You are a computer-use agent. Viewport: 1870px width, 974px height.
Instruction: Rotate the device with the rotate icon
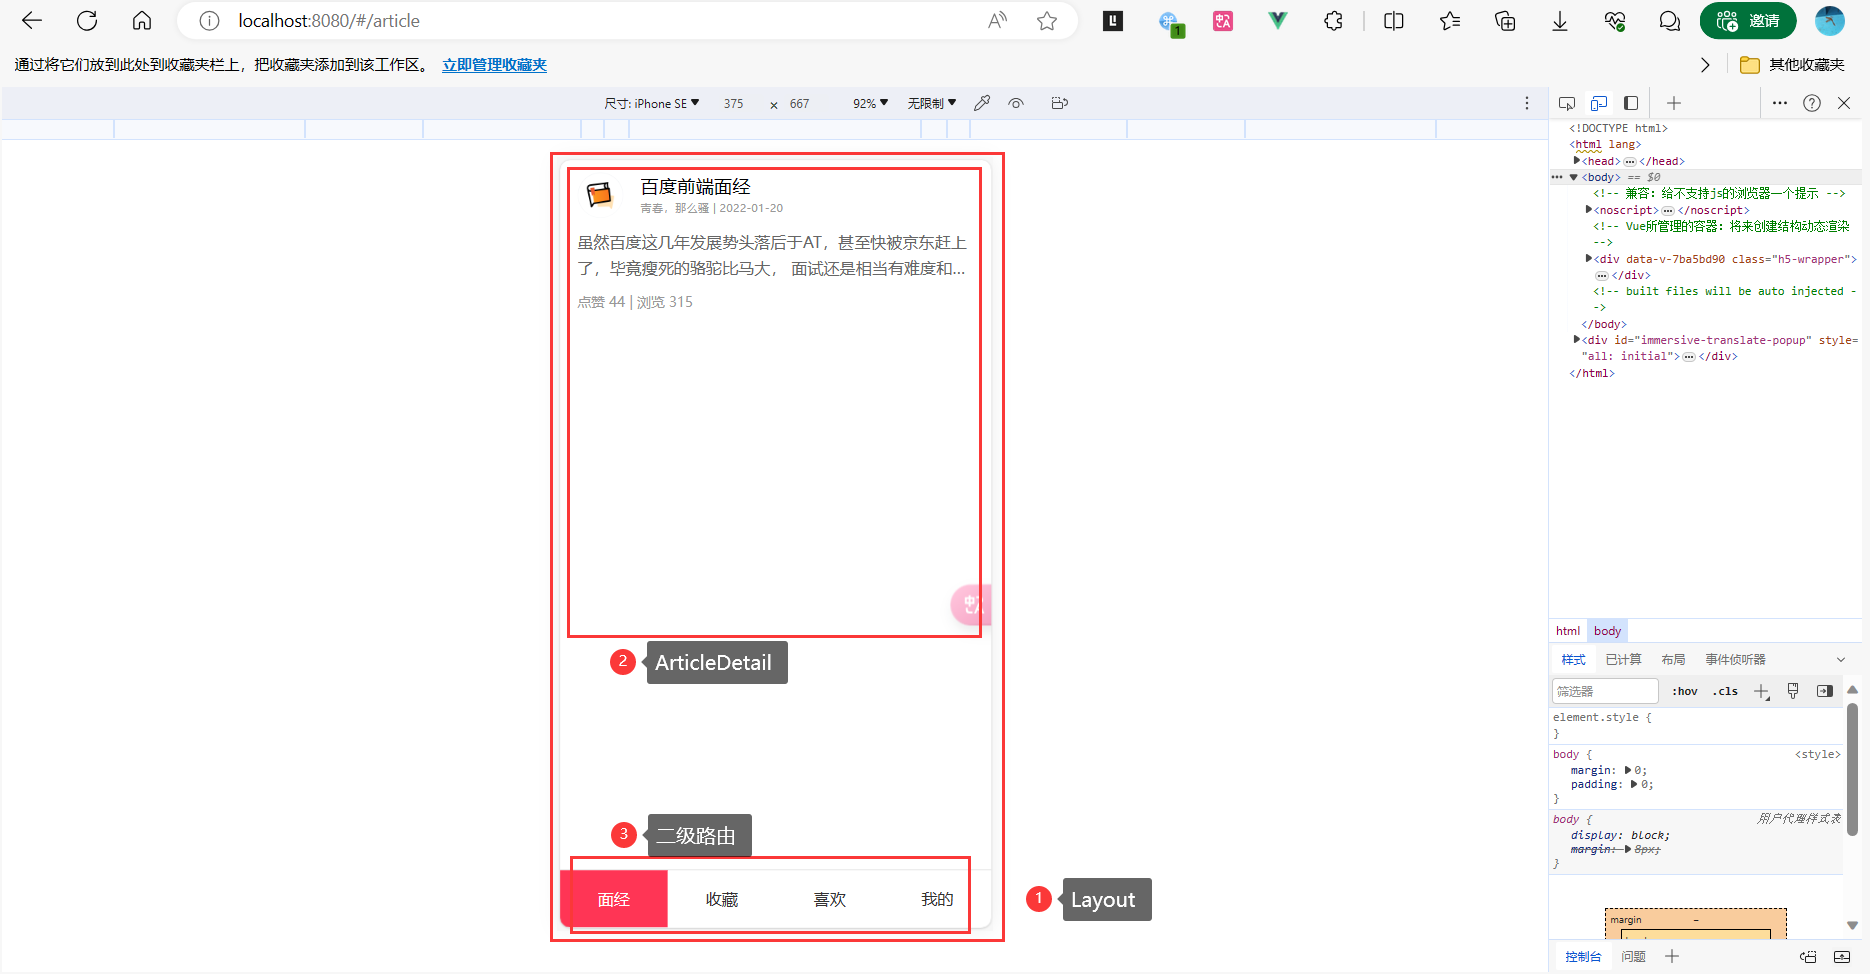(1060, 103)
